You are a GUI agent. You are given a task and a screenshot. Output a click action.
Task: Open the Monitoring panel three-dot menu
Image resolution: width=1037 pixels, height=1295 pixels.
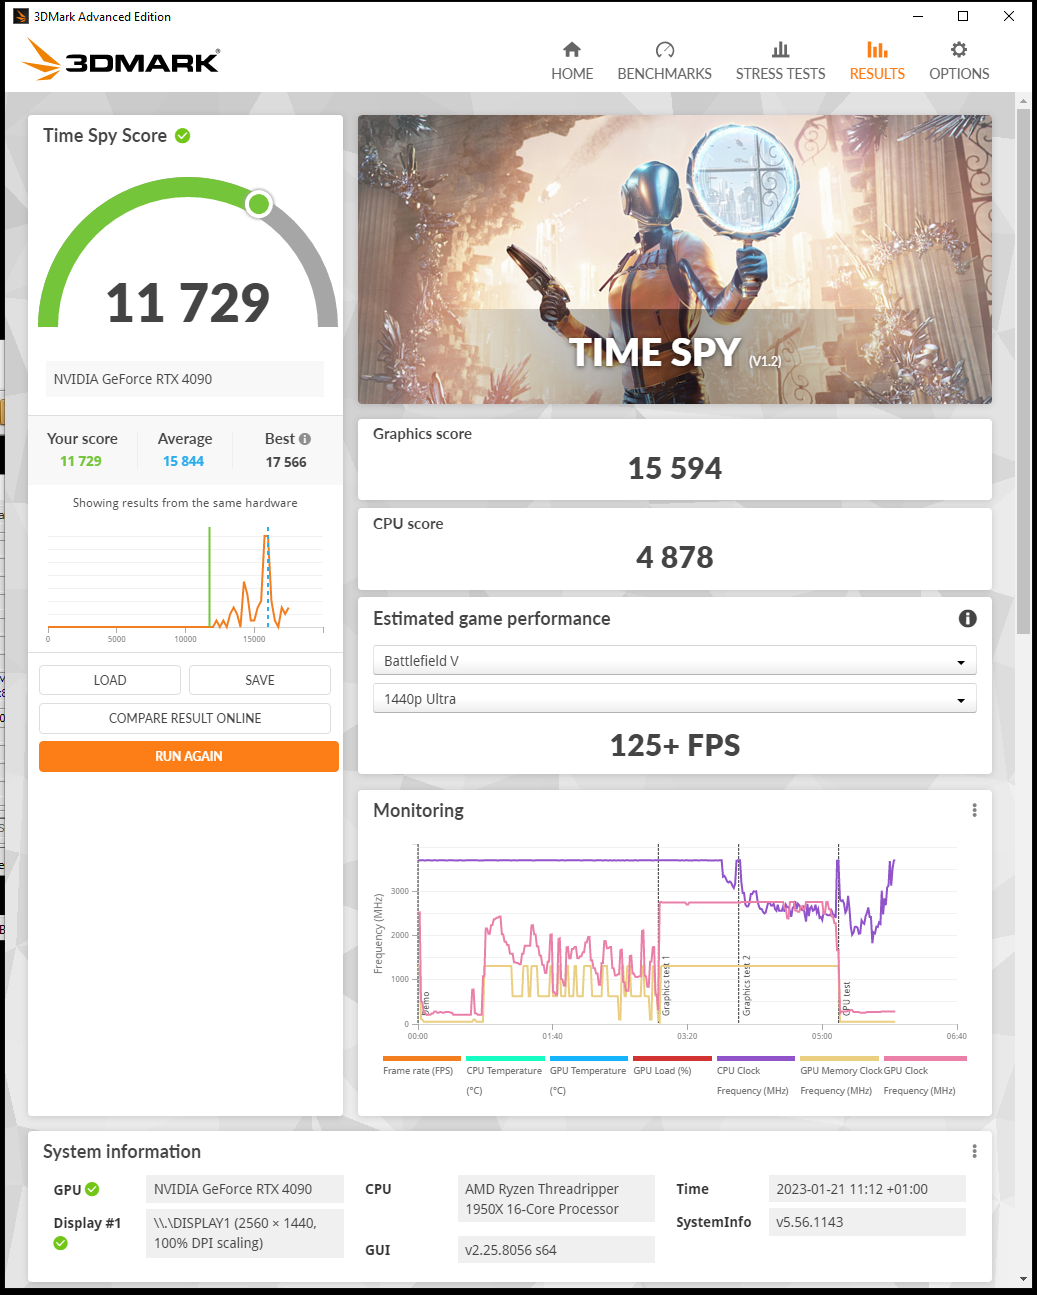[974, 810]
